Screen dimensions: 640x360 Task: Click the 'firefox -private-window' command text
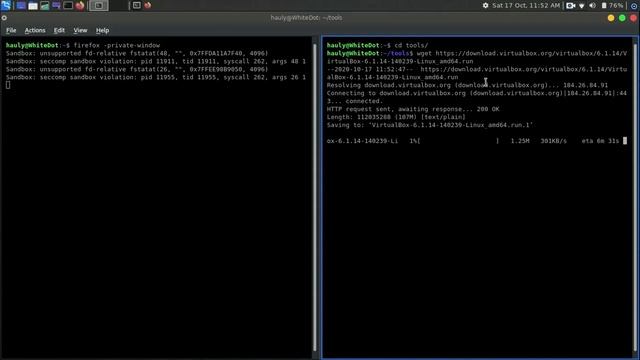click(x=117, y=45)
